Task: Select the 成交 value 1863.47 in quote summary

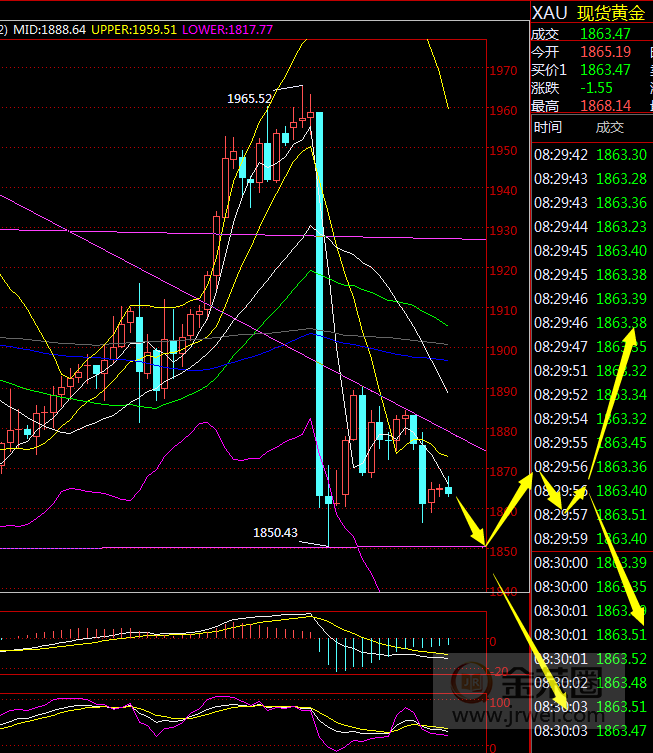Action: (x=605, y=34)
